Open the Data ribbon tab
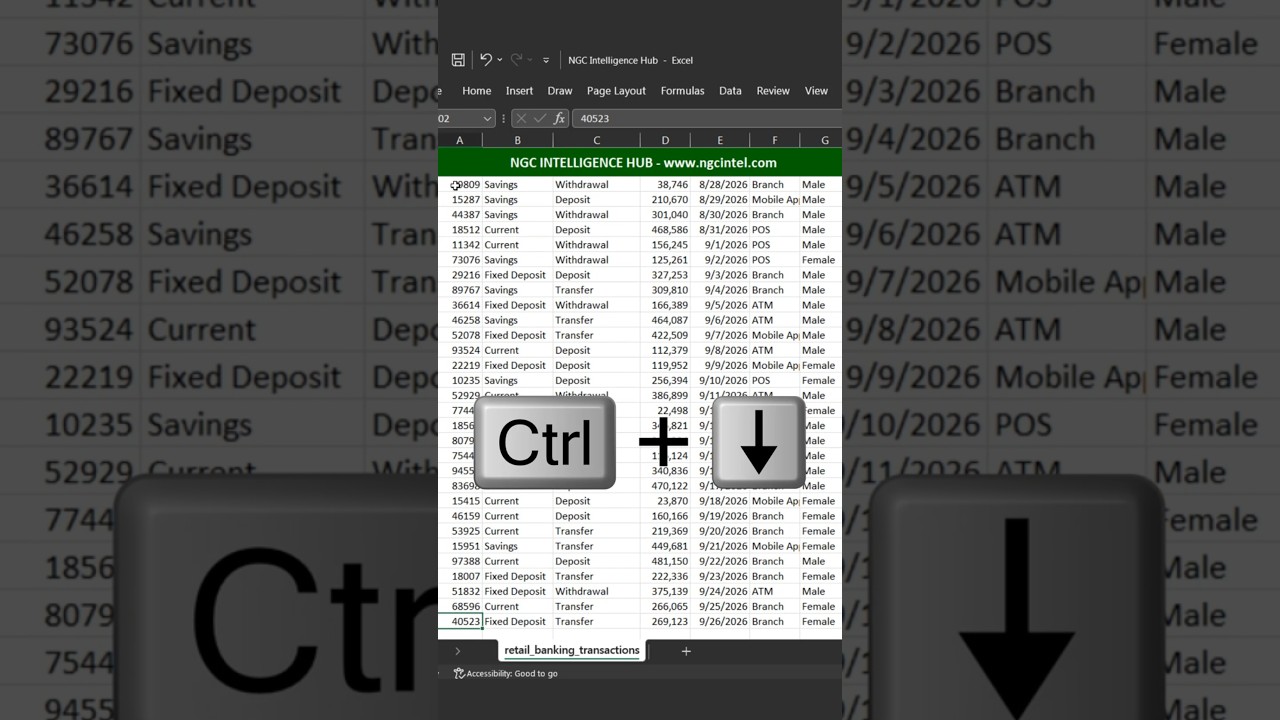 [730, 91]
